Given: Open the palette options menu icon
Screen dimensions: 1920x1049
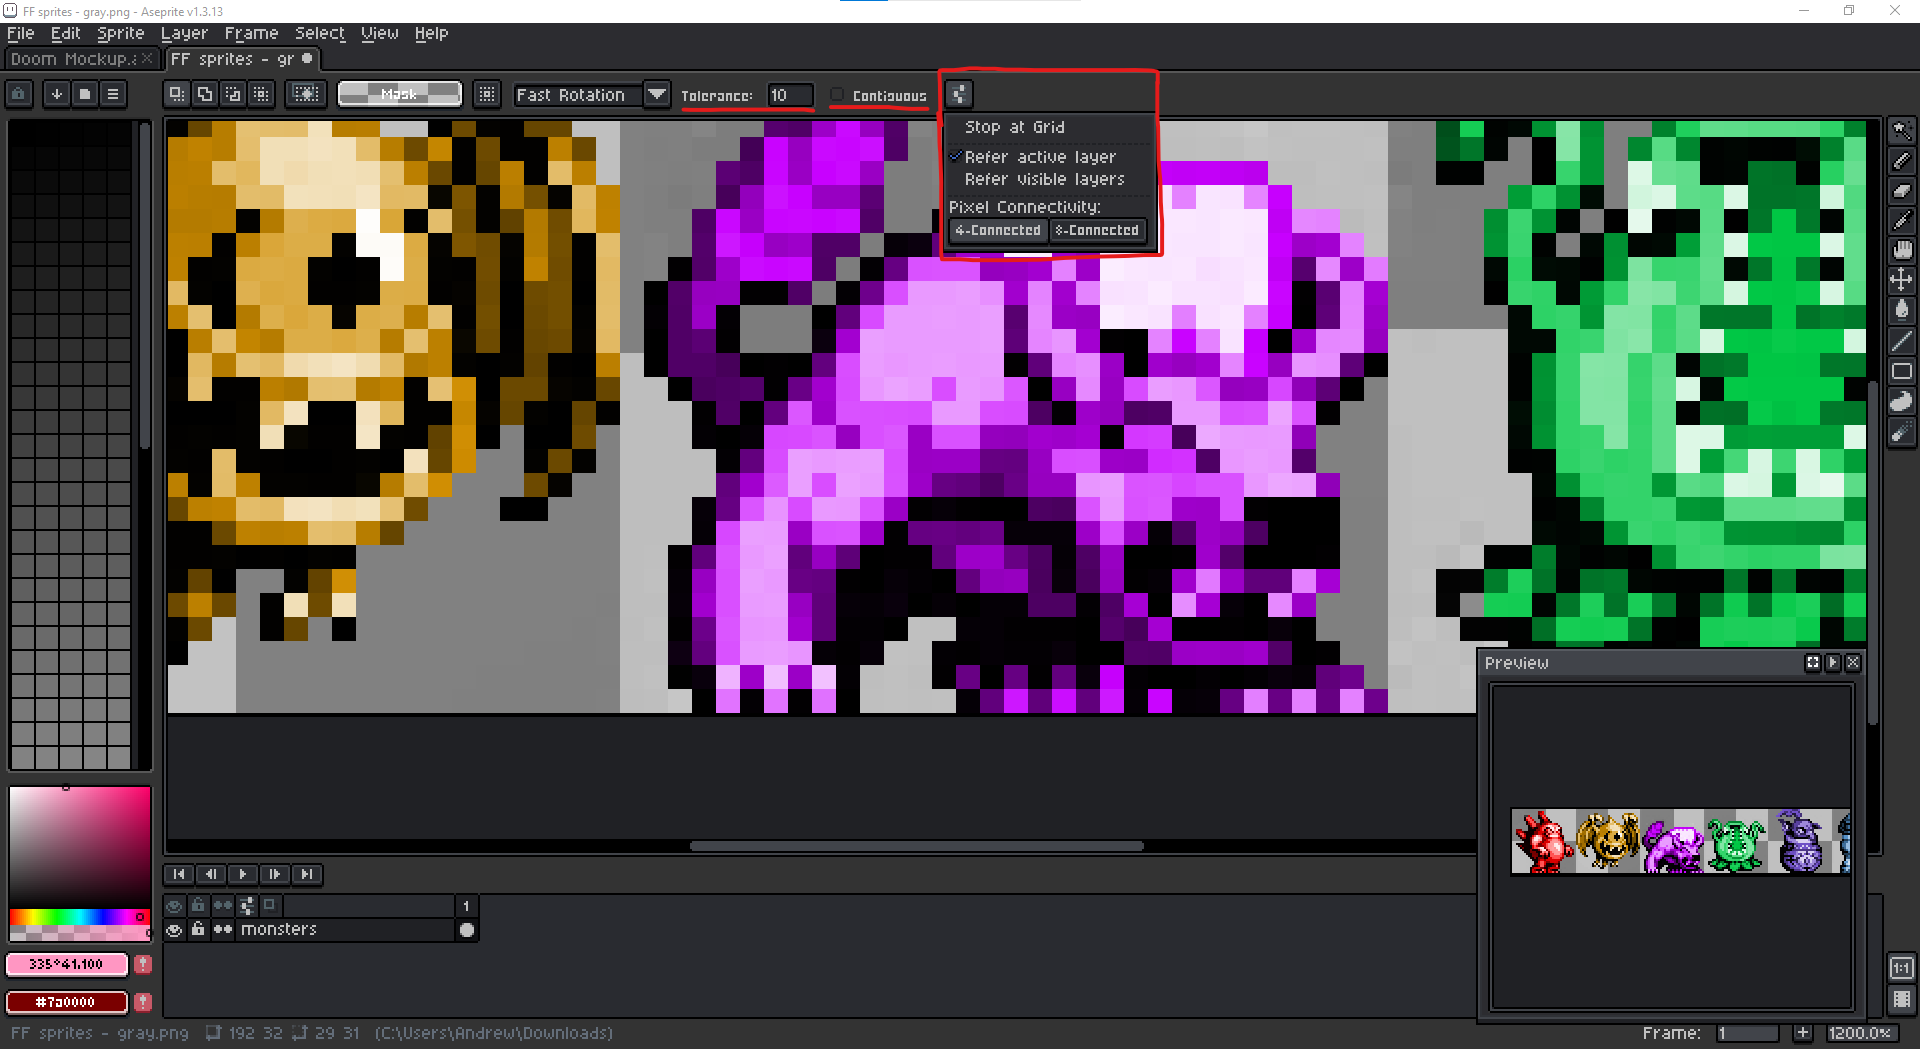Looking at the screenshot, I should pyautogui.click(x=113, y=94).
